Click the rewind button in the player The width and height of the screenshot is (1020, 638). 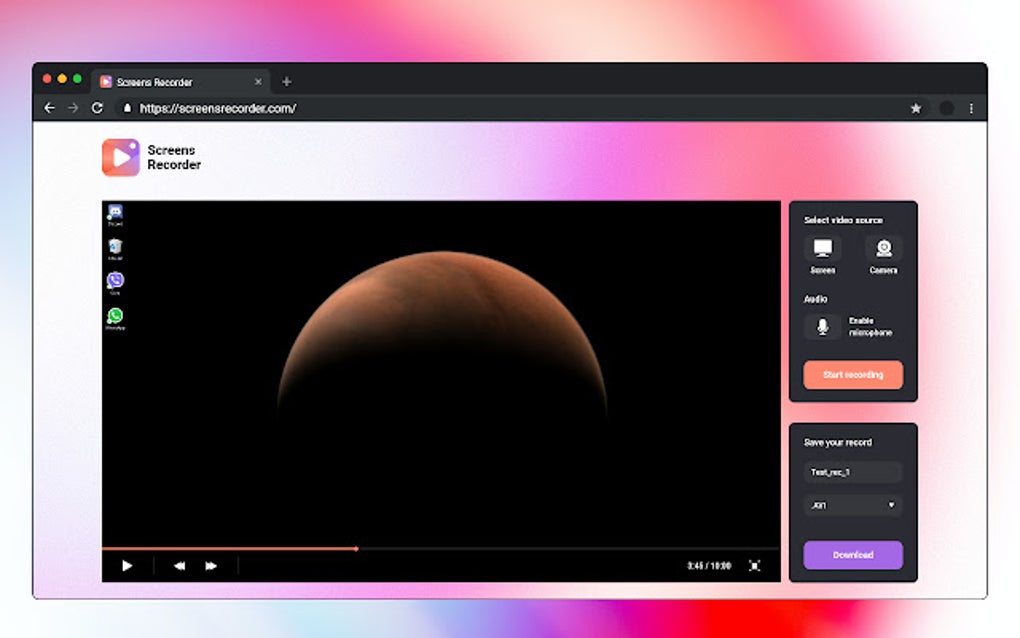[180, 566]
